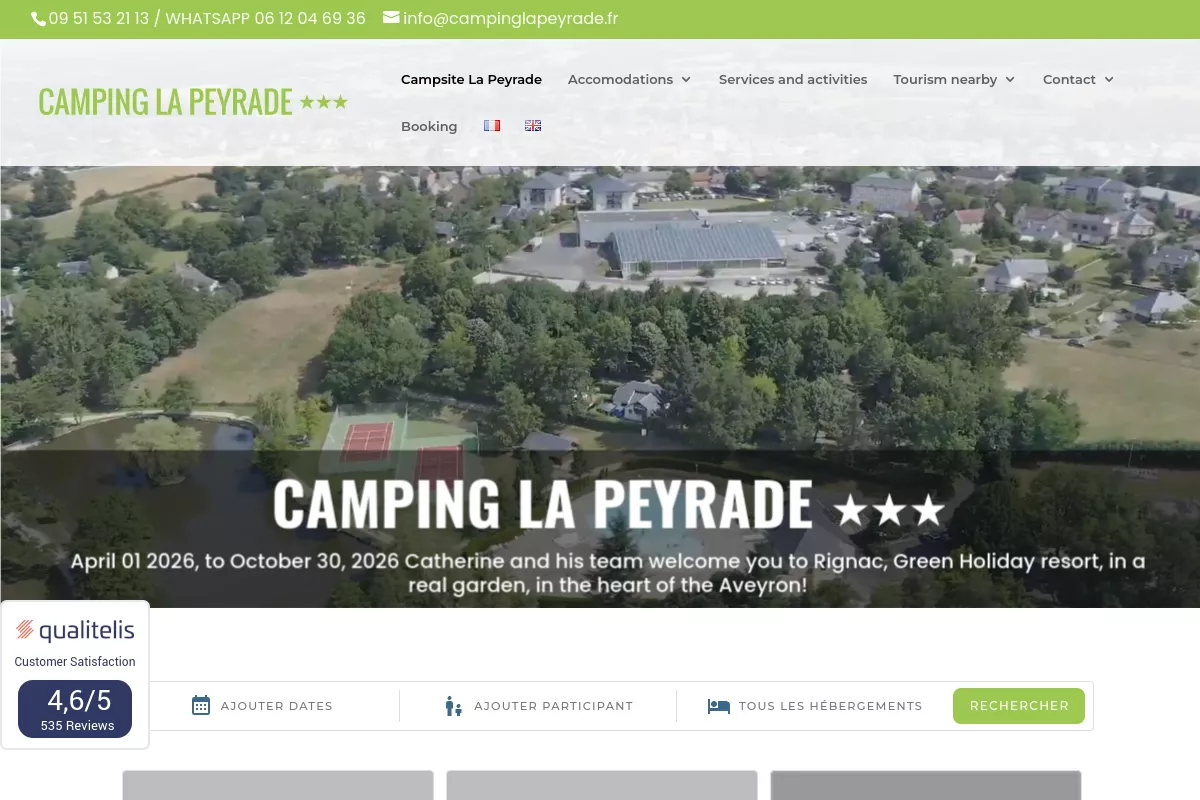The height and width of the screenshot is (800, 1200).
Task: Click the email envelope icon
Action: (391, 18)
